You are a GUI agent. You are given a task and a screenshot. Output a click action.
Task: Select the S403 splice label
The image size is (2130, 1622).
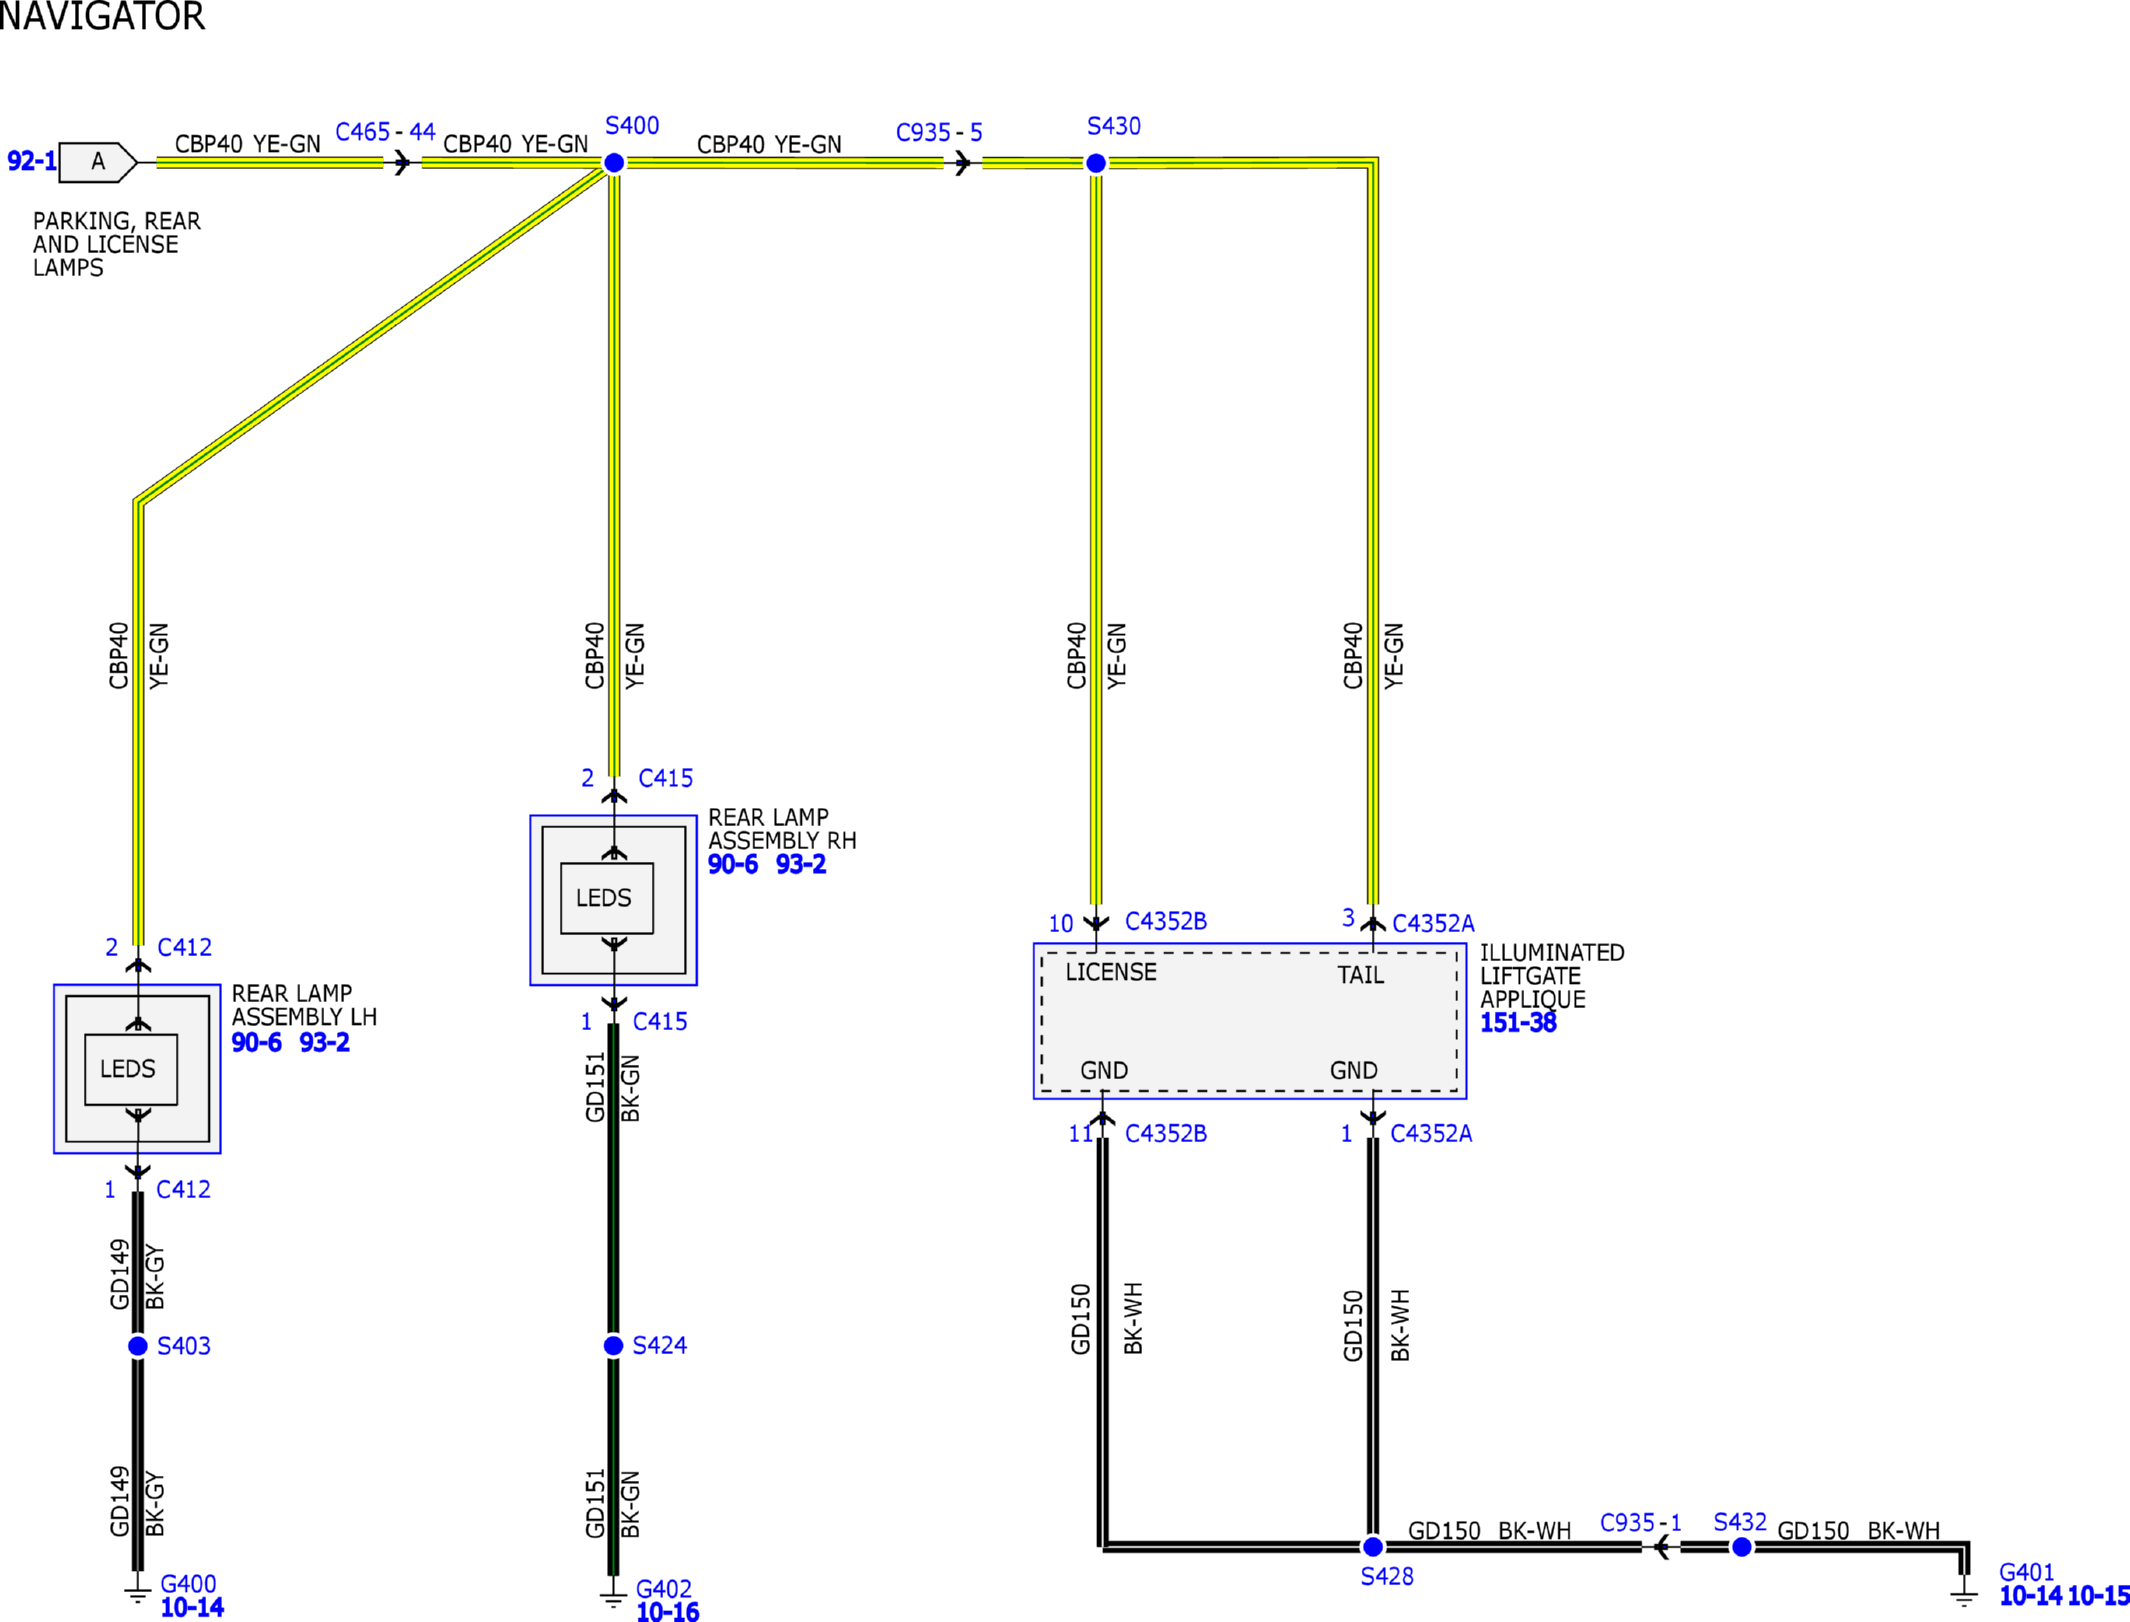184,1346
